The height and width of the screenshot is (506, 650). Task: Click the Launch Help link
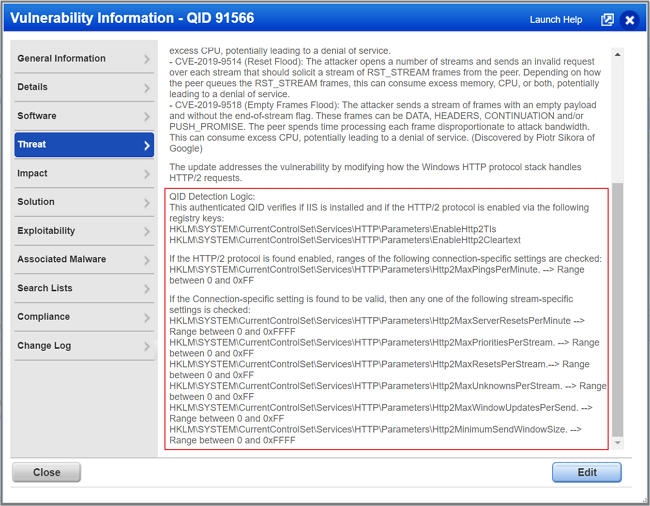click(556, 20)
